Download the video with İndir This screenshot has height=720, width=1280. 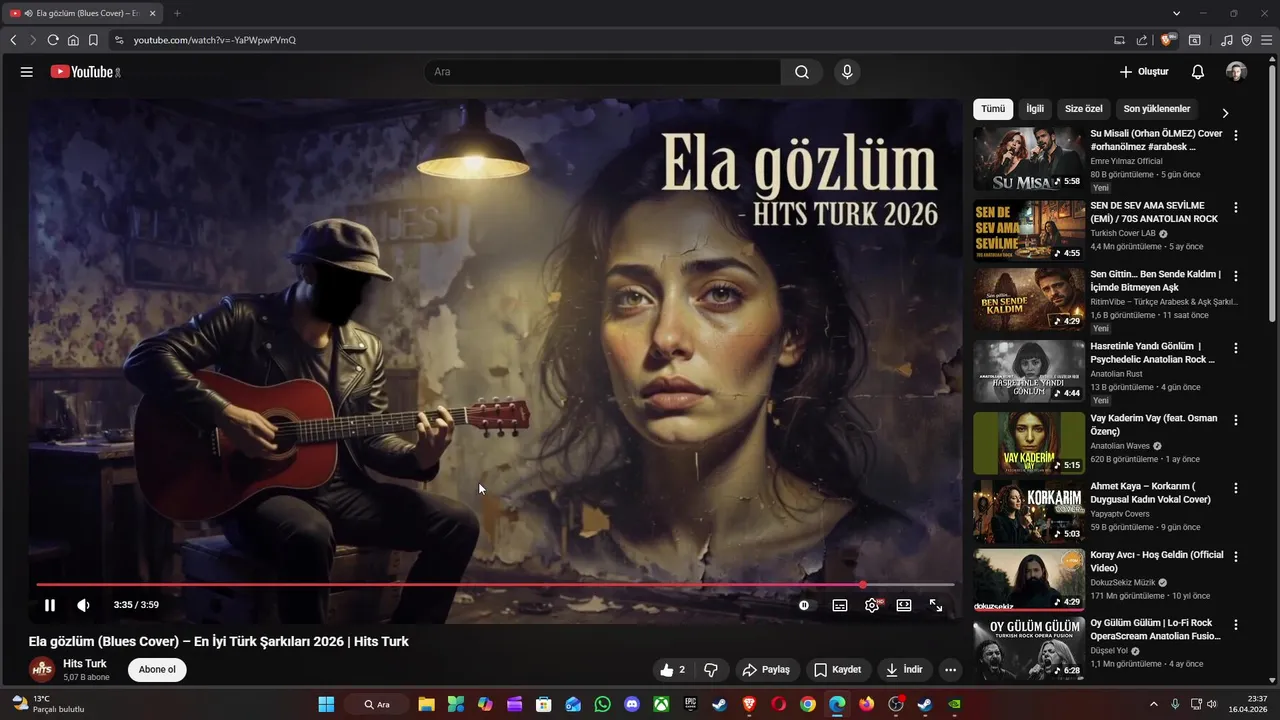point(904,670)
